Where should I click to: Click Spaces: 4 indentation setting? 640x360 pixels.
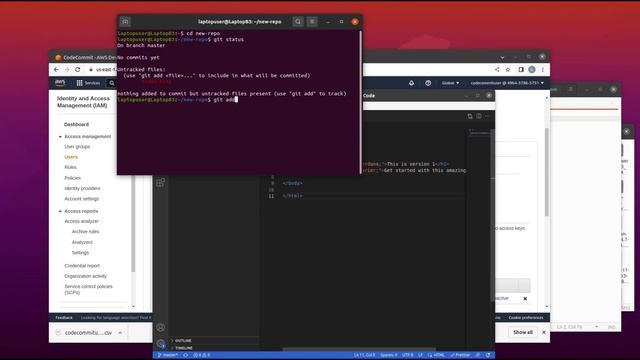[389, 355]
